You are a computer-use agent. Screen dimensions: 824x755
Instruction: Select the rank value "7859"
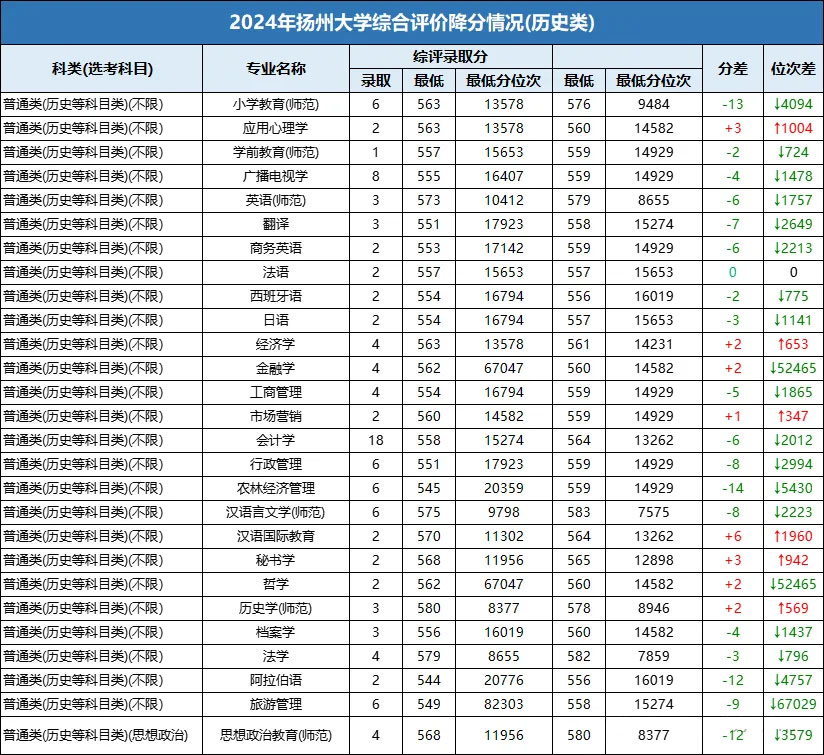[654, 656]
